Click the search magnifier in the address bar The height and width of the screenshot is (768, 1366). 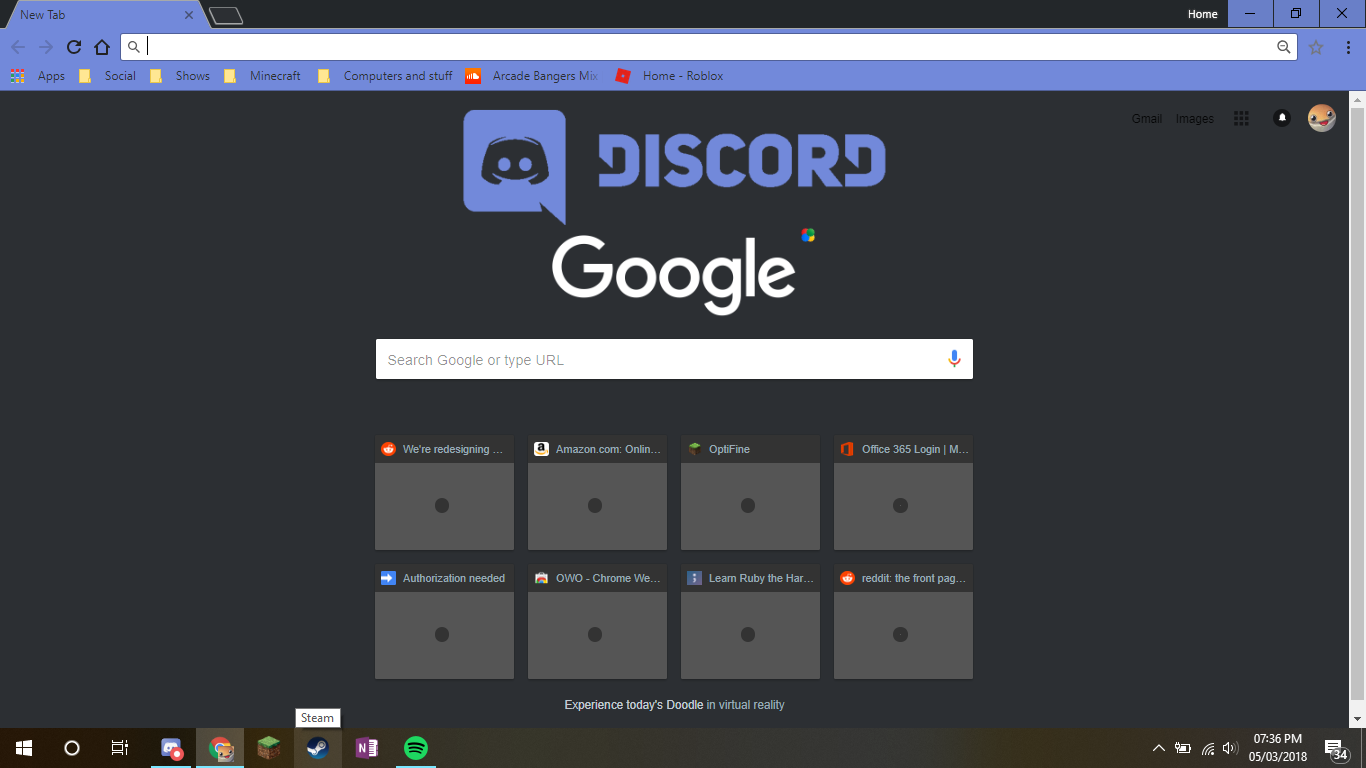pyautogui.click(x=134, y=46)
